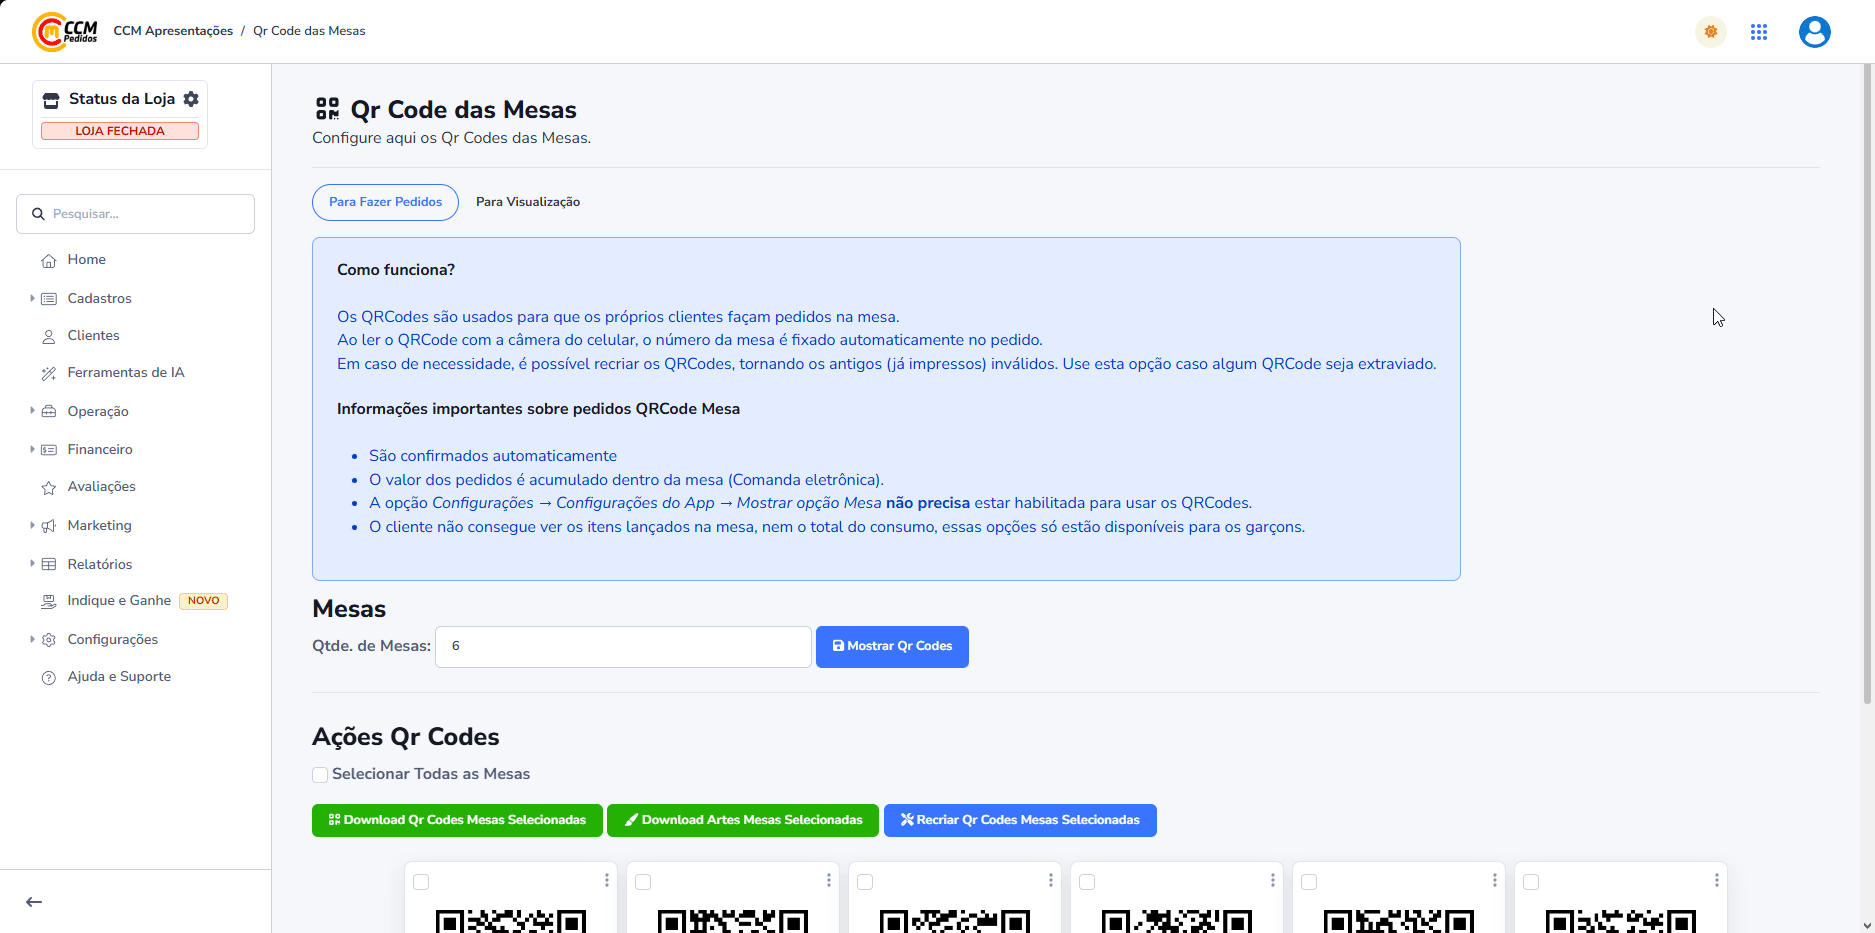The width and height of the screenshot is (1875, 933).
Task: Select the Para Fazer Pedidos tab
Action: [x=385, y=202]
